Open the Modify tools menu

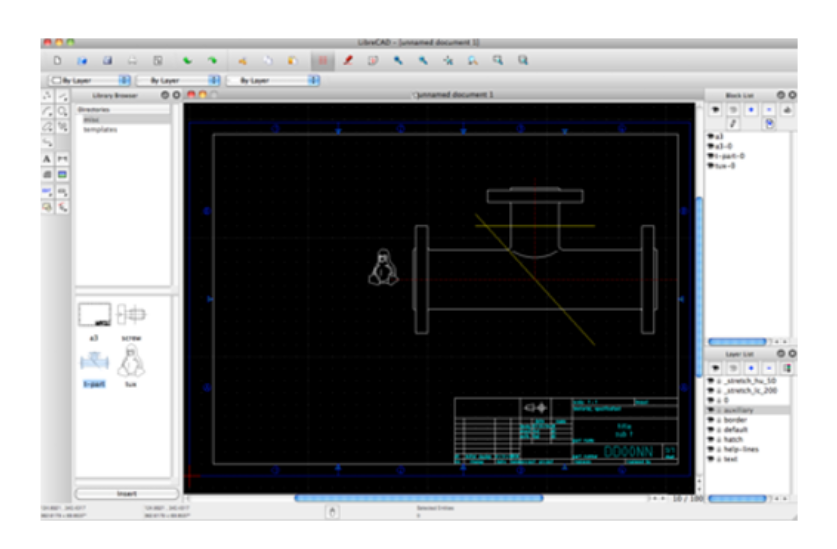tap(48, 191)
